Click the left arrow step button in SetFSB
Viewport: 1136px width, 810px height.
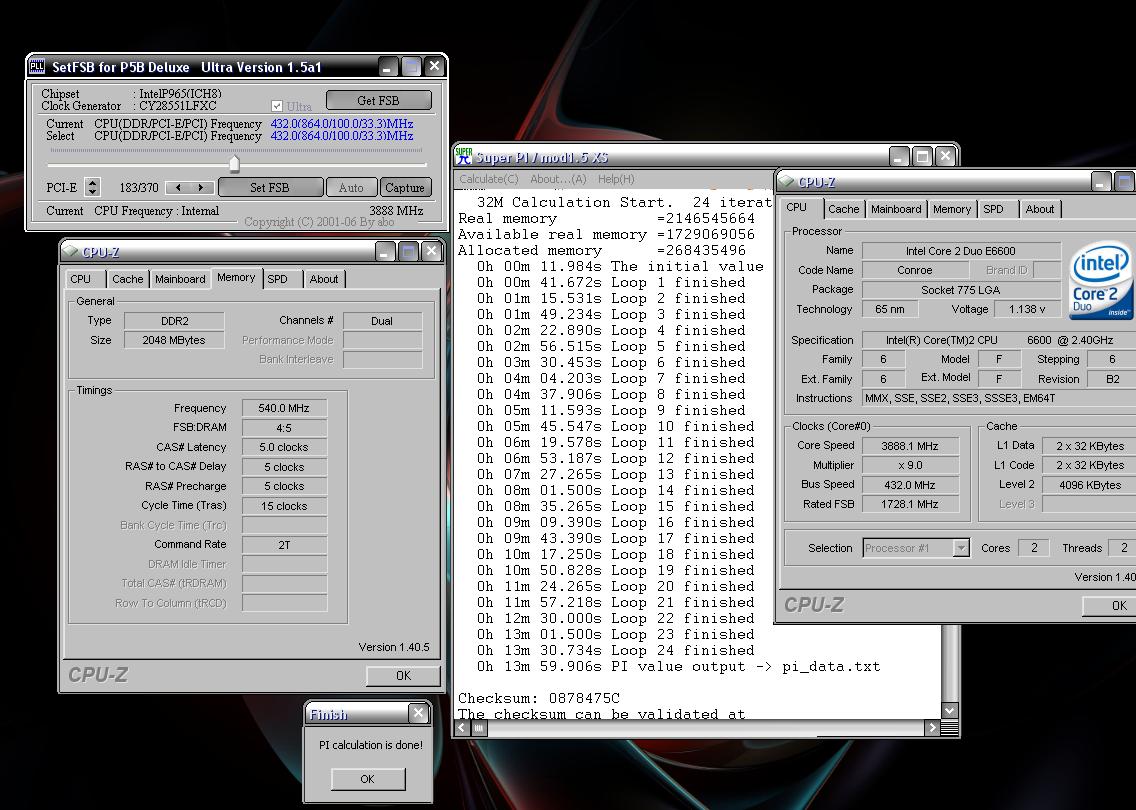pyautogui.click(x=178, y=187)
